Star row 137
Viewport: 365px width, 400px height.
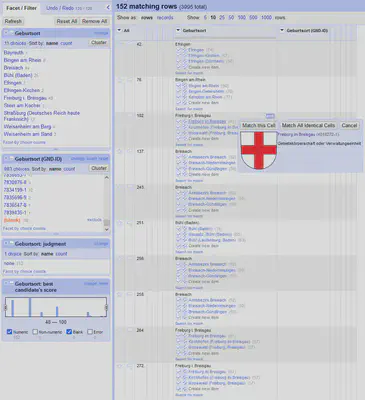(120, 151)
